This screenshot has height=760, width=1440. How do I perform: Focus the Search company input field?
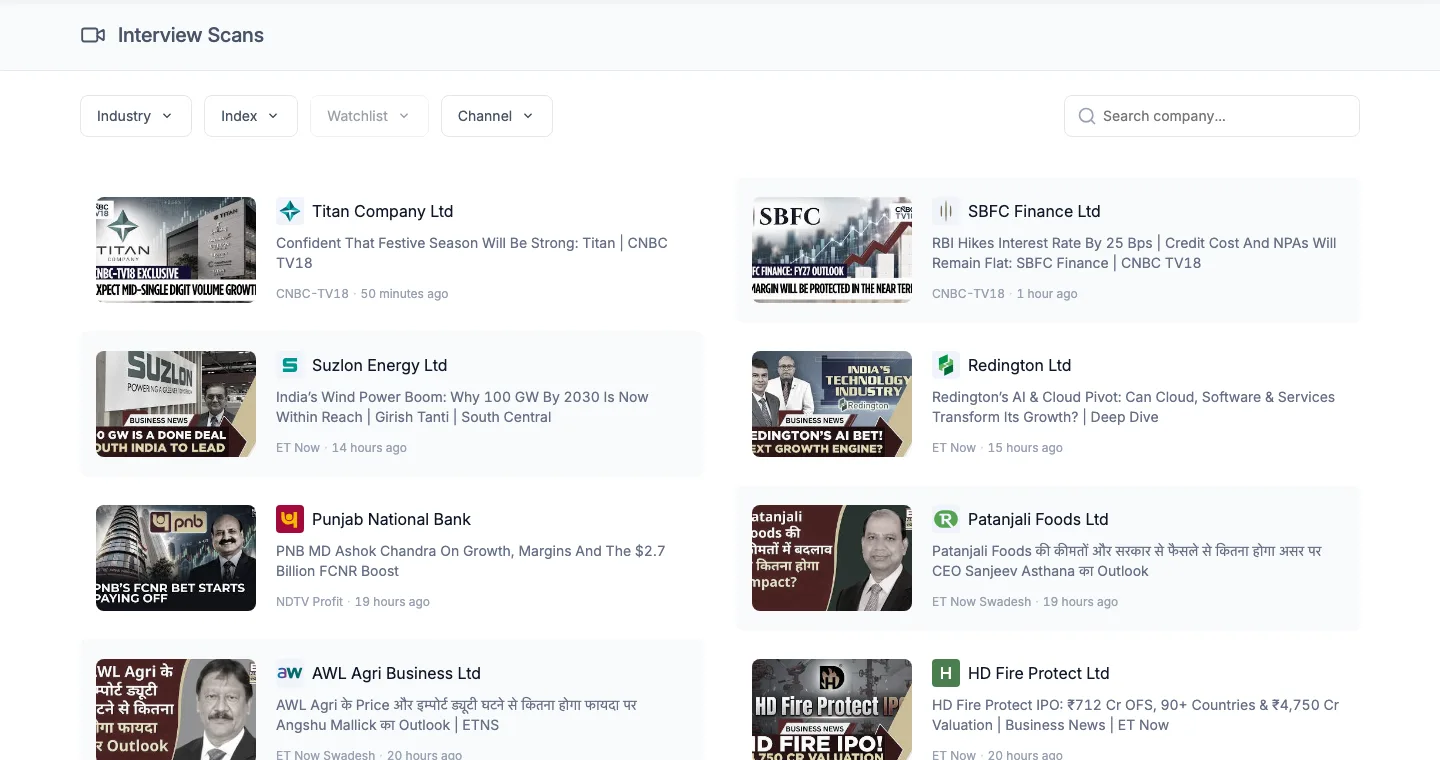[x=1212, y=116]
